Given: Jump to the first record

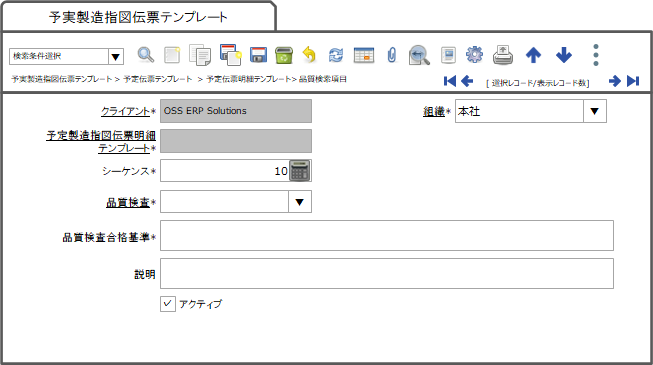Looking at the screenshot, I should (450, 81).
